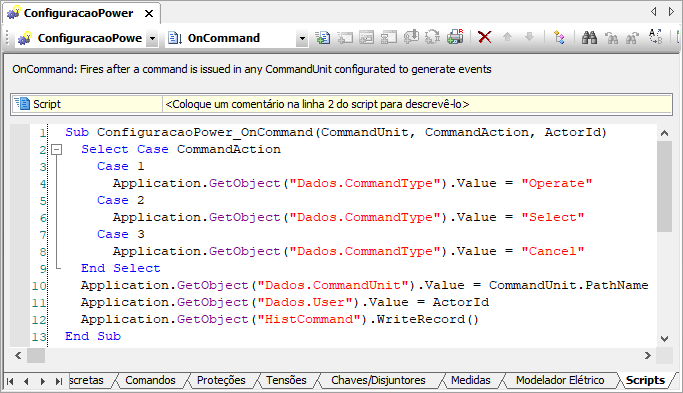Go to previous bottom tab
683x393 pixels.
[26, 381]
